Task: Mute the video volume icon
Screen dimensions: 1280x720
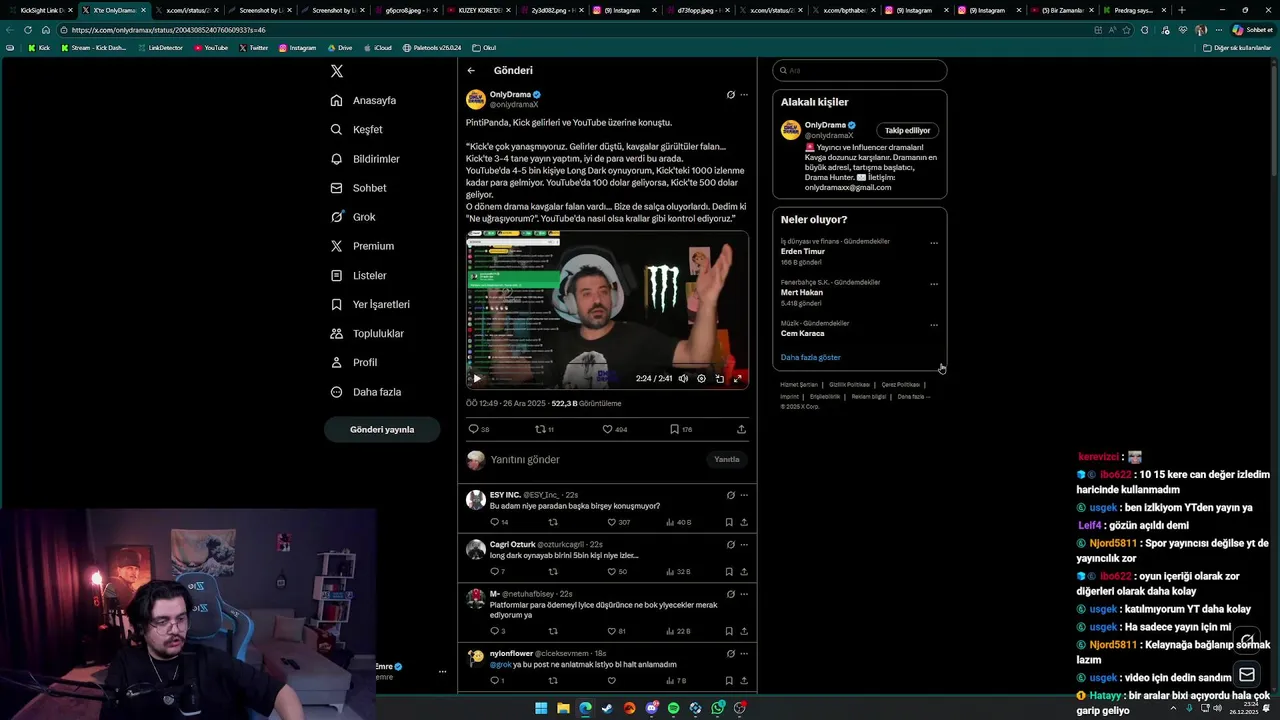Action: point(683,378)
